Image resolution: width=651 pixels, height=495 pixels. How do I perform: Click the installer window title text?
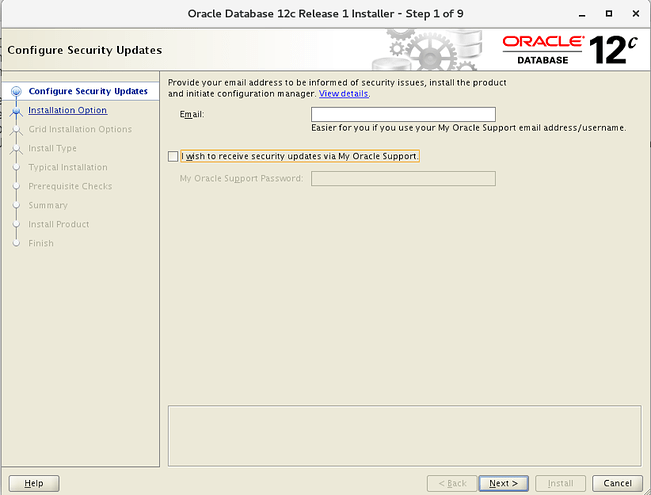(x=325, y=14)
